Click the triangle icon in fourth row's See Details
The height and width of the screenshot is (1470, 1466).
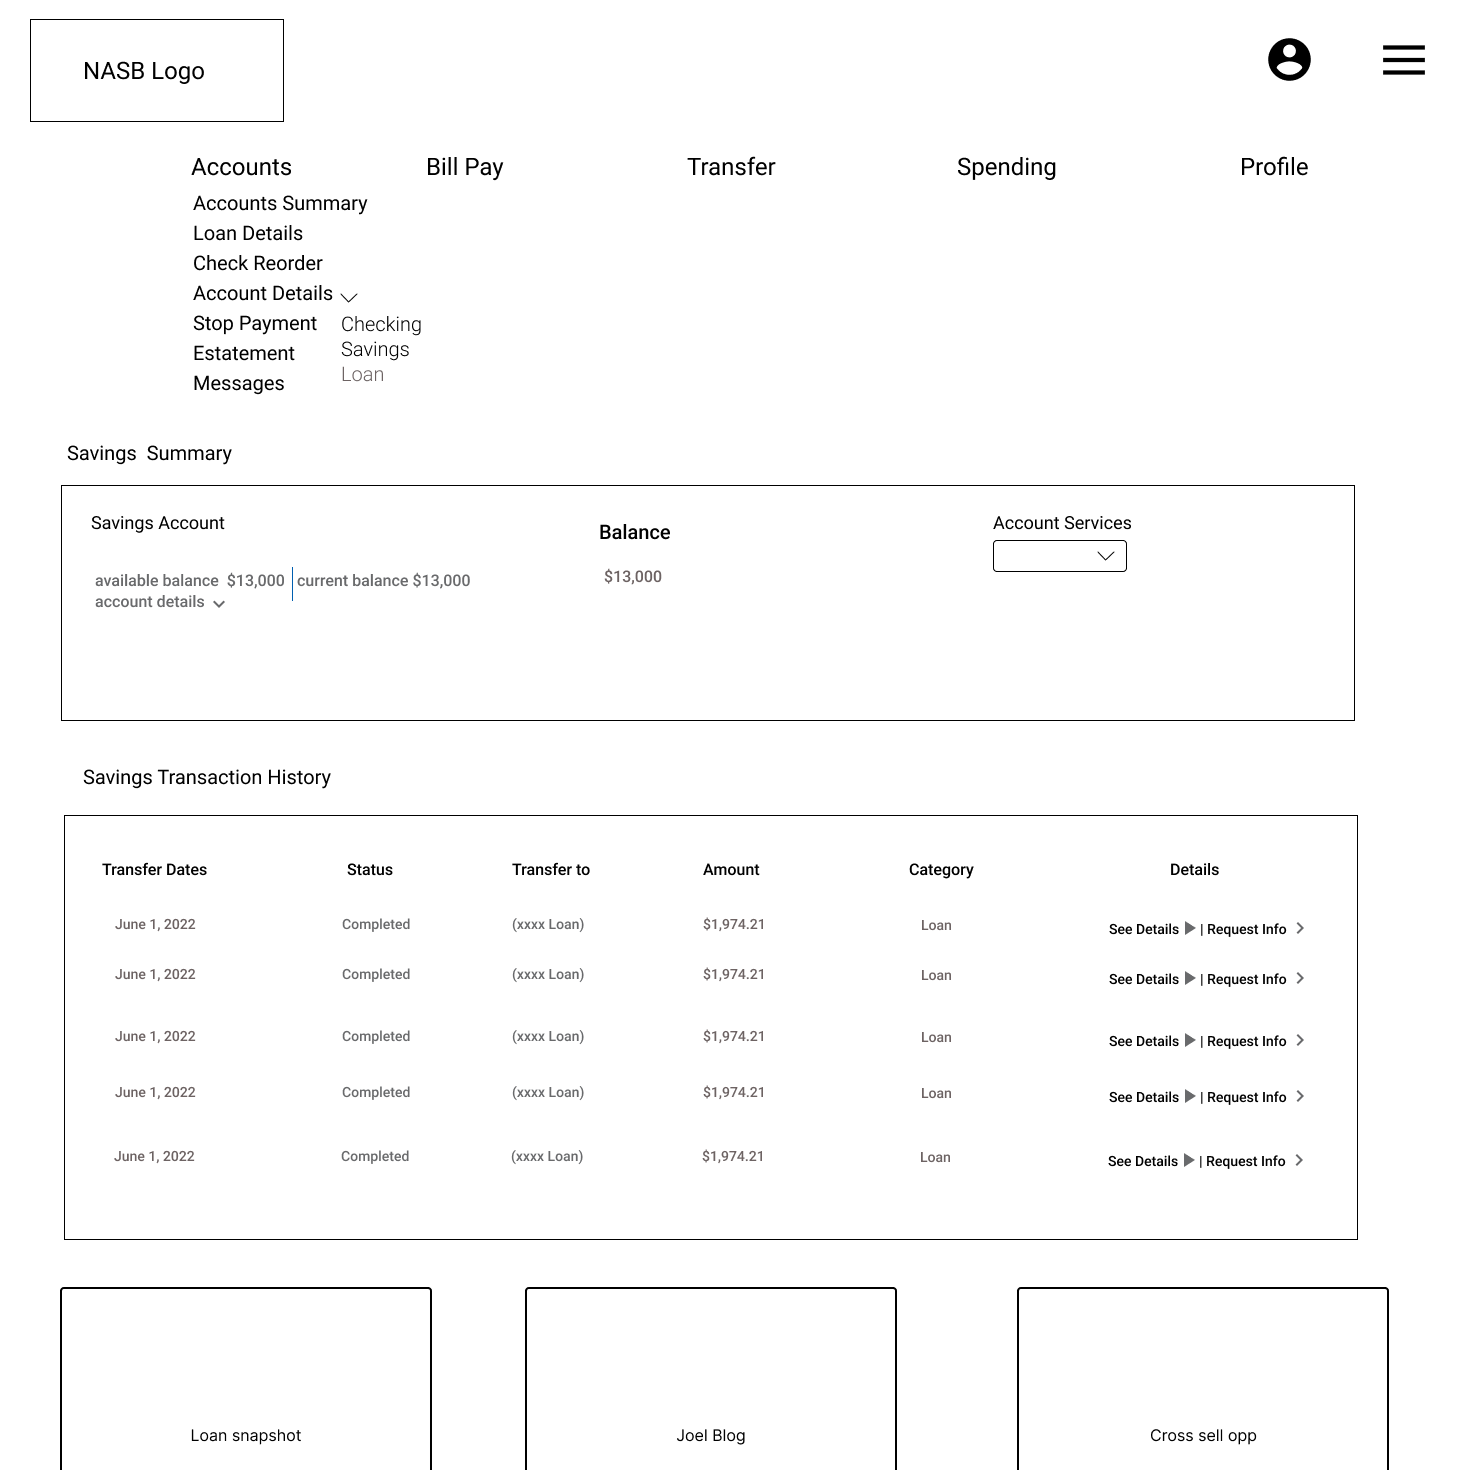[1190, 1096]
